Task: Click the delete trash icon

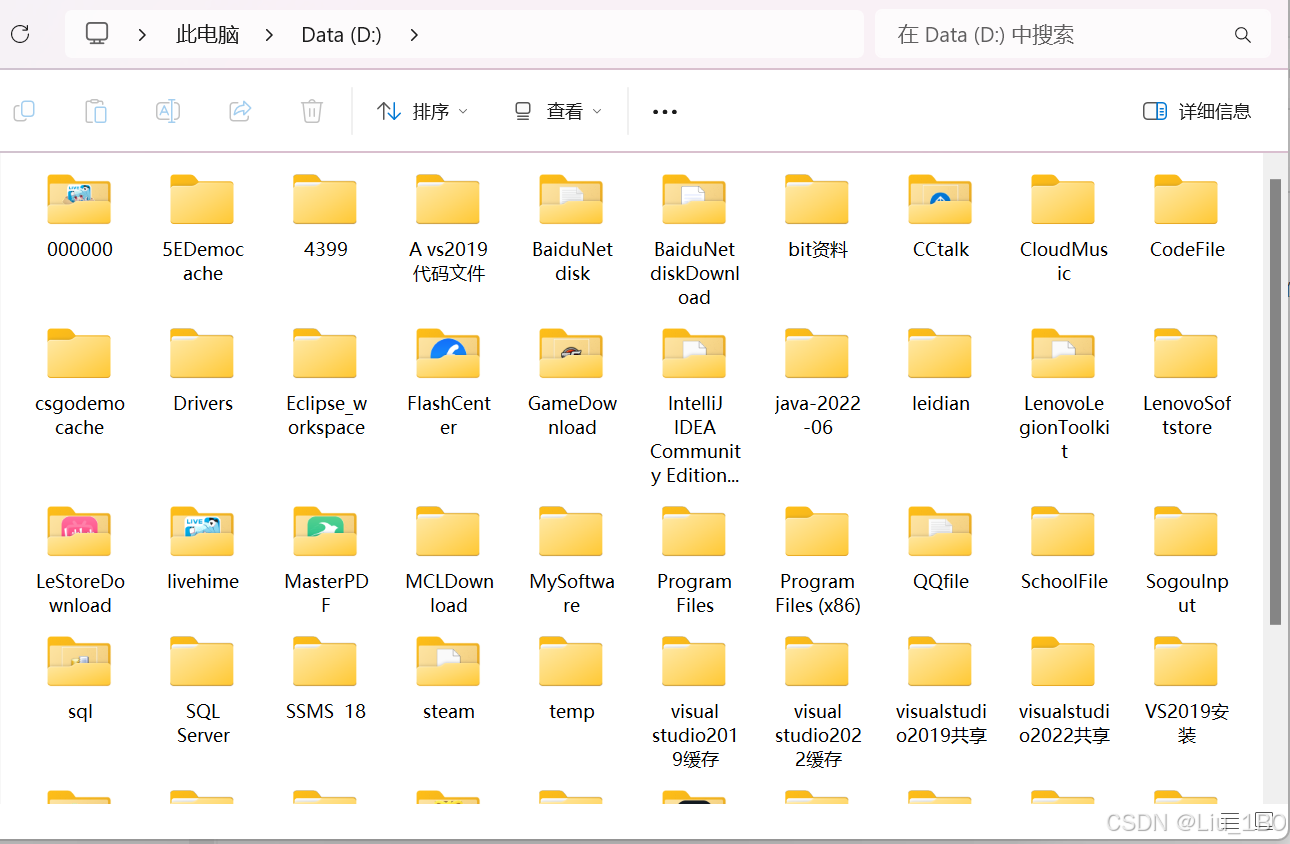Action: [x=312, y=111]
